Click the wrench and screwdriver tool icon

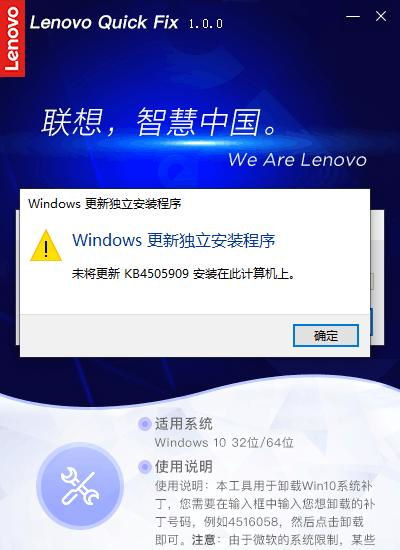pos(80,486)
